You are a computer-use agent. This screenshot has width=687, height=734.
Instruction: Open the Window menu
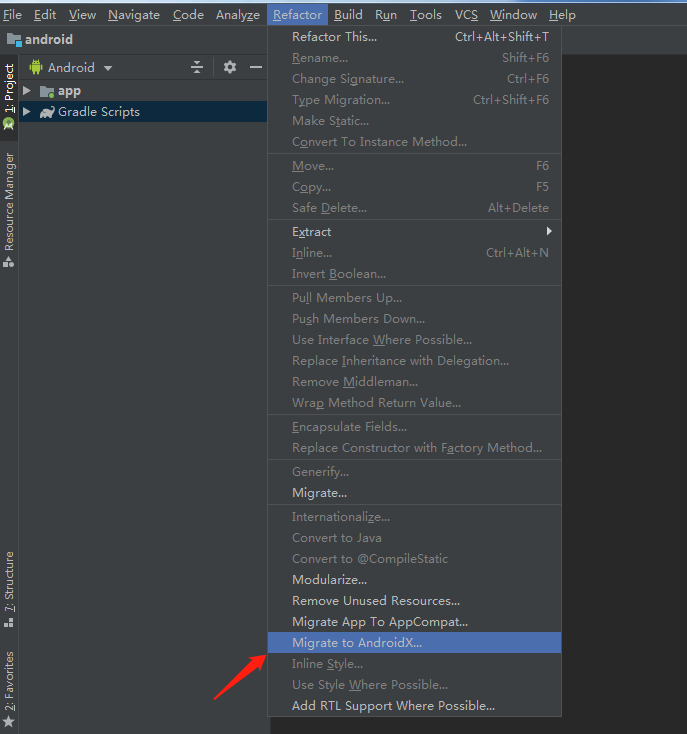point(513,15)
